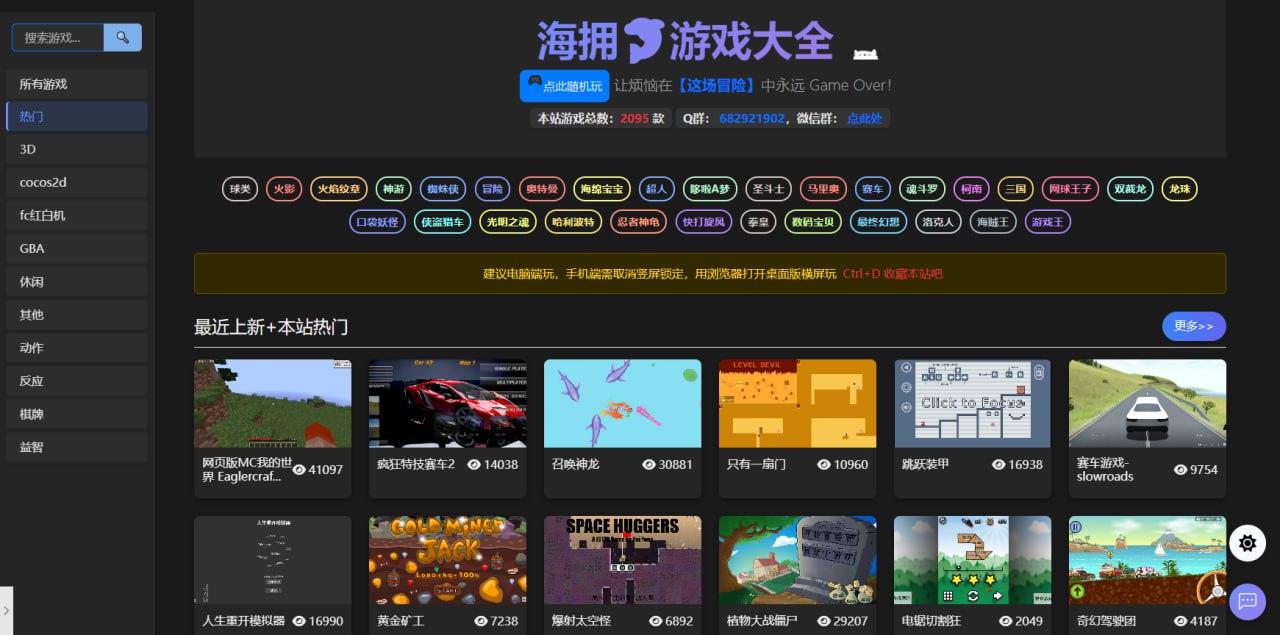Select the 海绵宝宝 tag
1280x635 pixels.
tap(602, 189)
